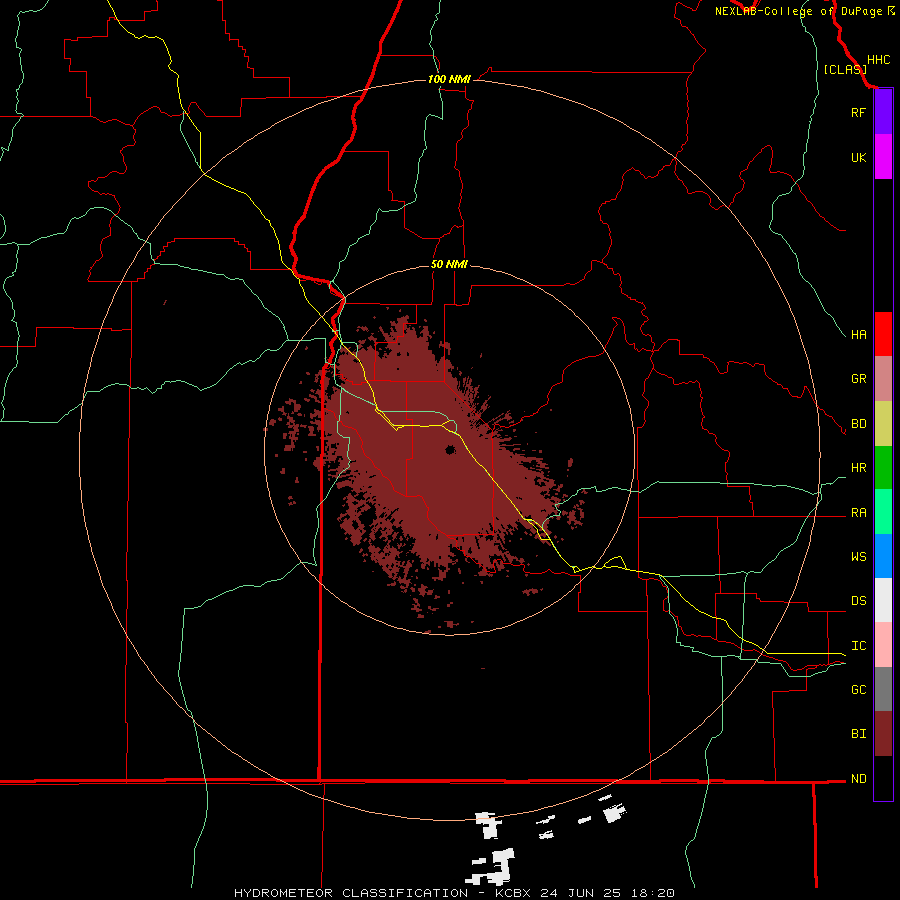Click the 50 NMI range ring label
The height and width of the screenshot is (900, 900).
pos(449,264)
